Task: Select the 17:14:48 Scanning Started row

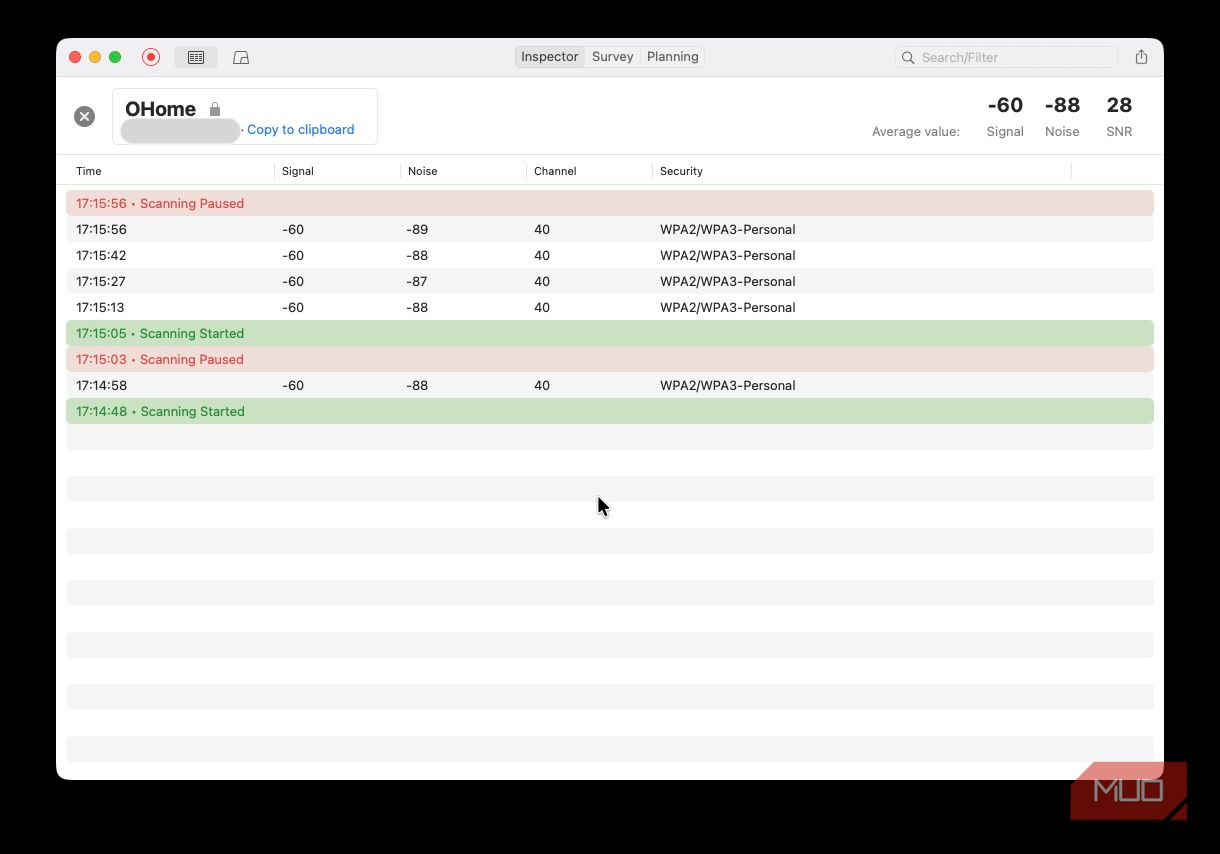Action: click(610, 411)
